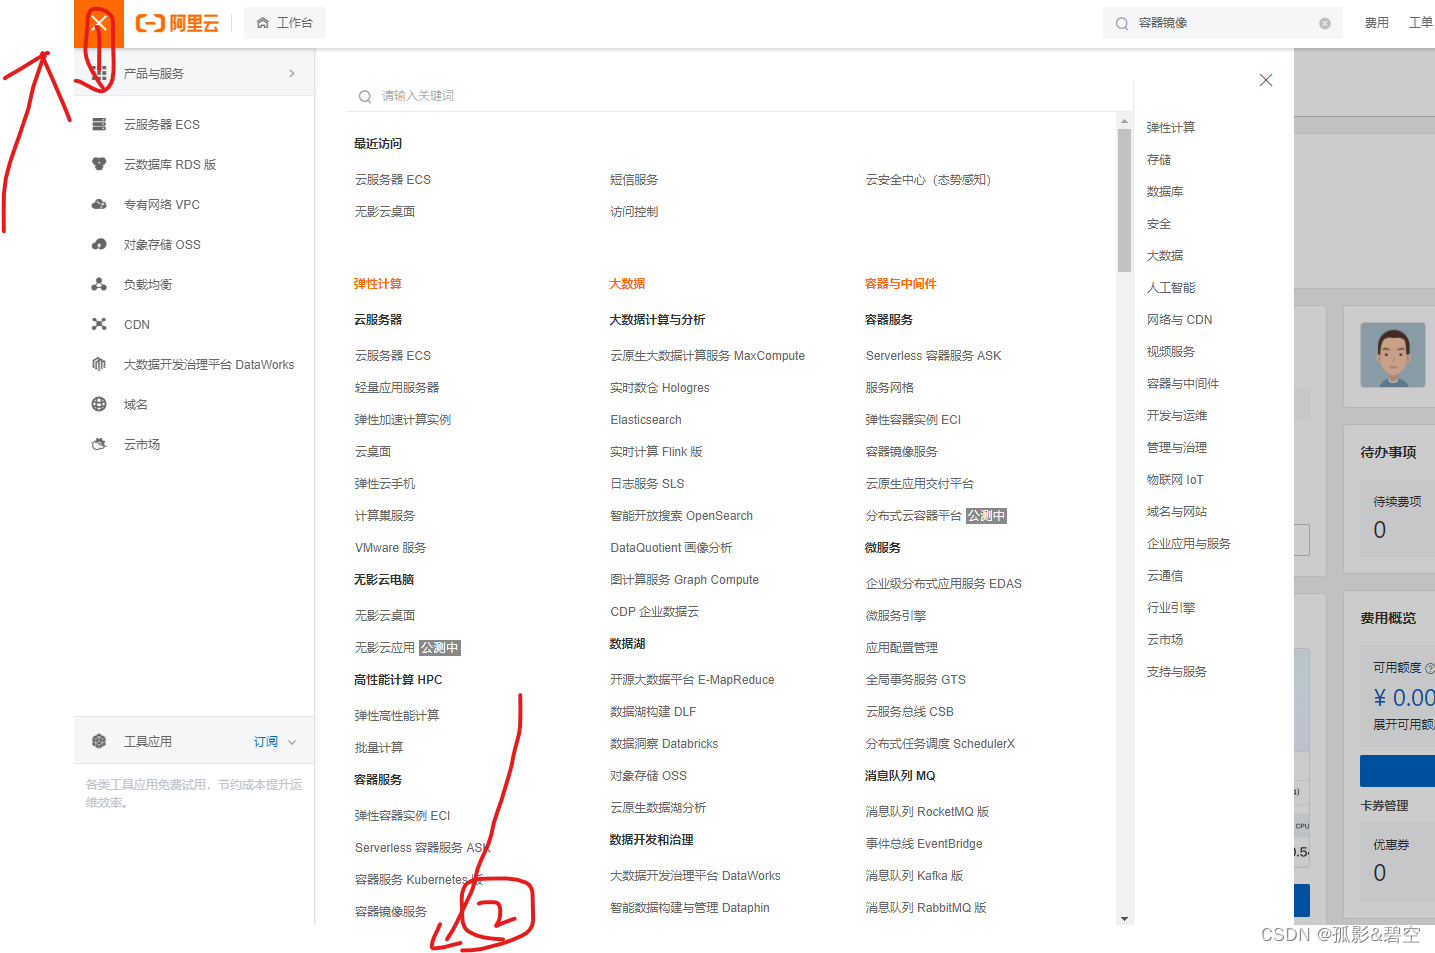Open recently visited 访问控制
Image resolution: width=1435 pixels, height=953 pixels.
pyautogui.click(x=634, y=212)
